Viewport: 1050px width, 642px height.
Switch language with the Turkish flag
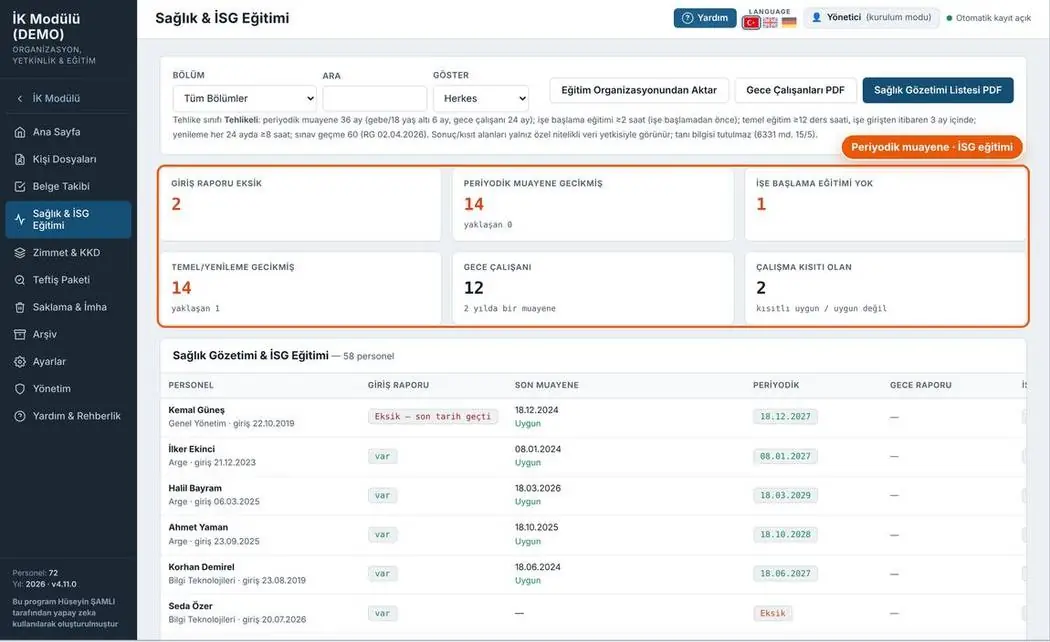point(751,23)
